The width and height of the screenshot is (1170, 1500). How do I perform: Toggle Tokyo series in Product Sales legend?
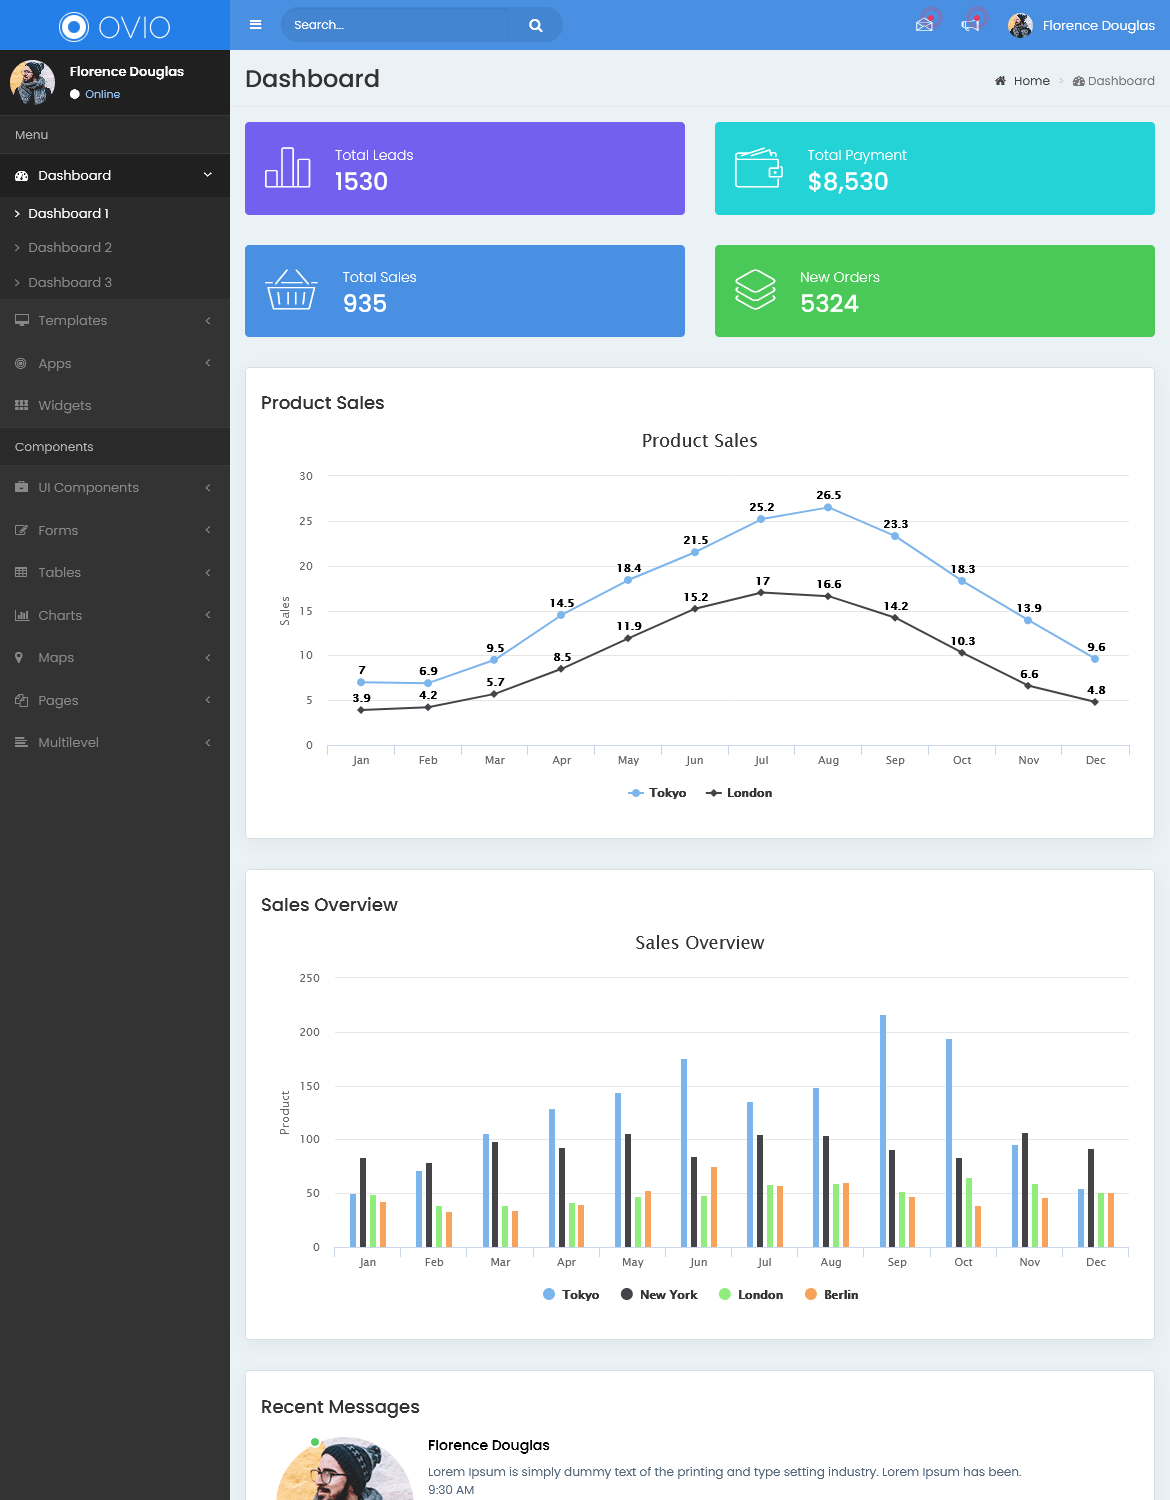(x=657, y=793)
